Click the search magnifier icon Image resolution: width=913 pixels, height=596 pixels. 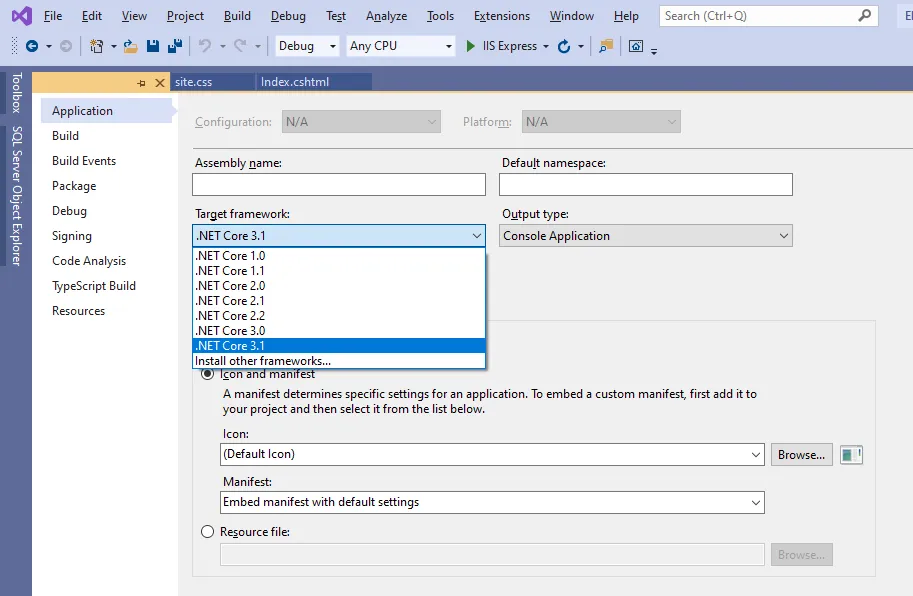pyautogui.click(x=865, y=16)
